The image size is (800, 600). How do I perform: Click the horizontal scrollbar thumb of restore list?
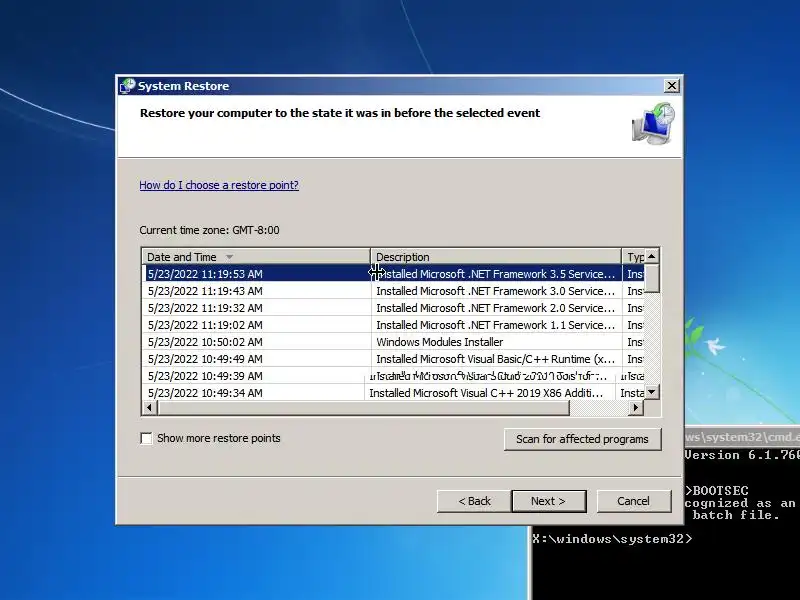click(x=363, y=408)
